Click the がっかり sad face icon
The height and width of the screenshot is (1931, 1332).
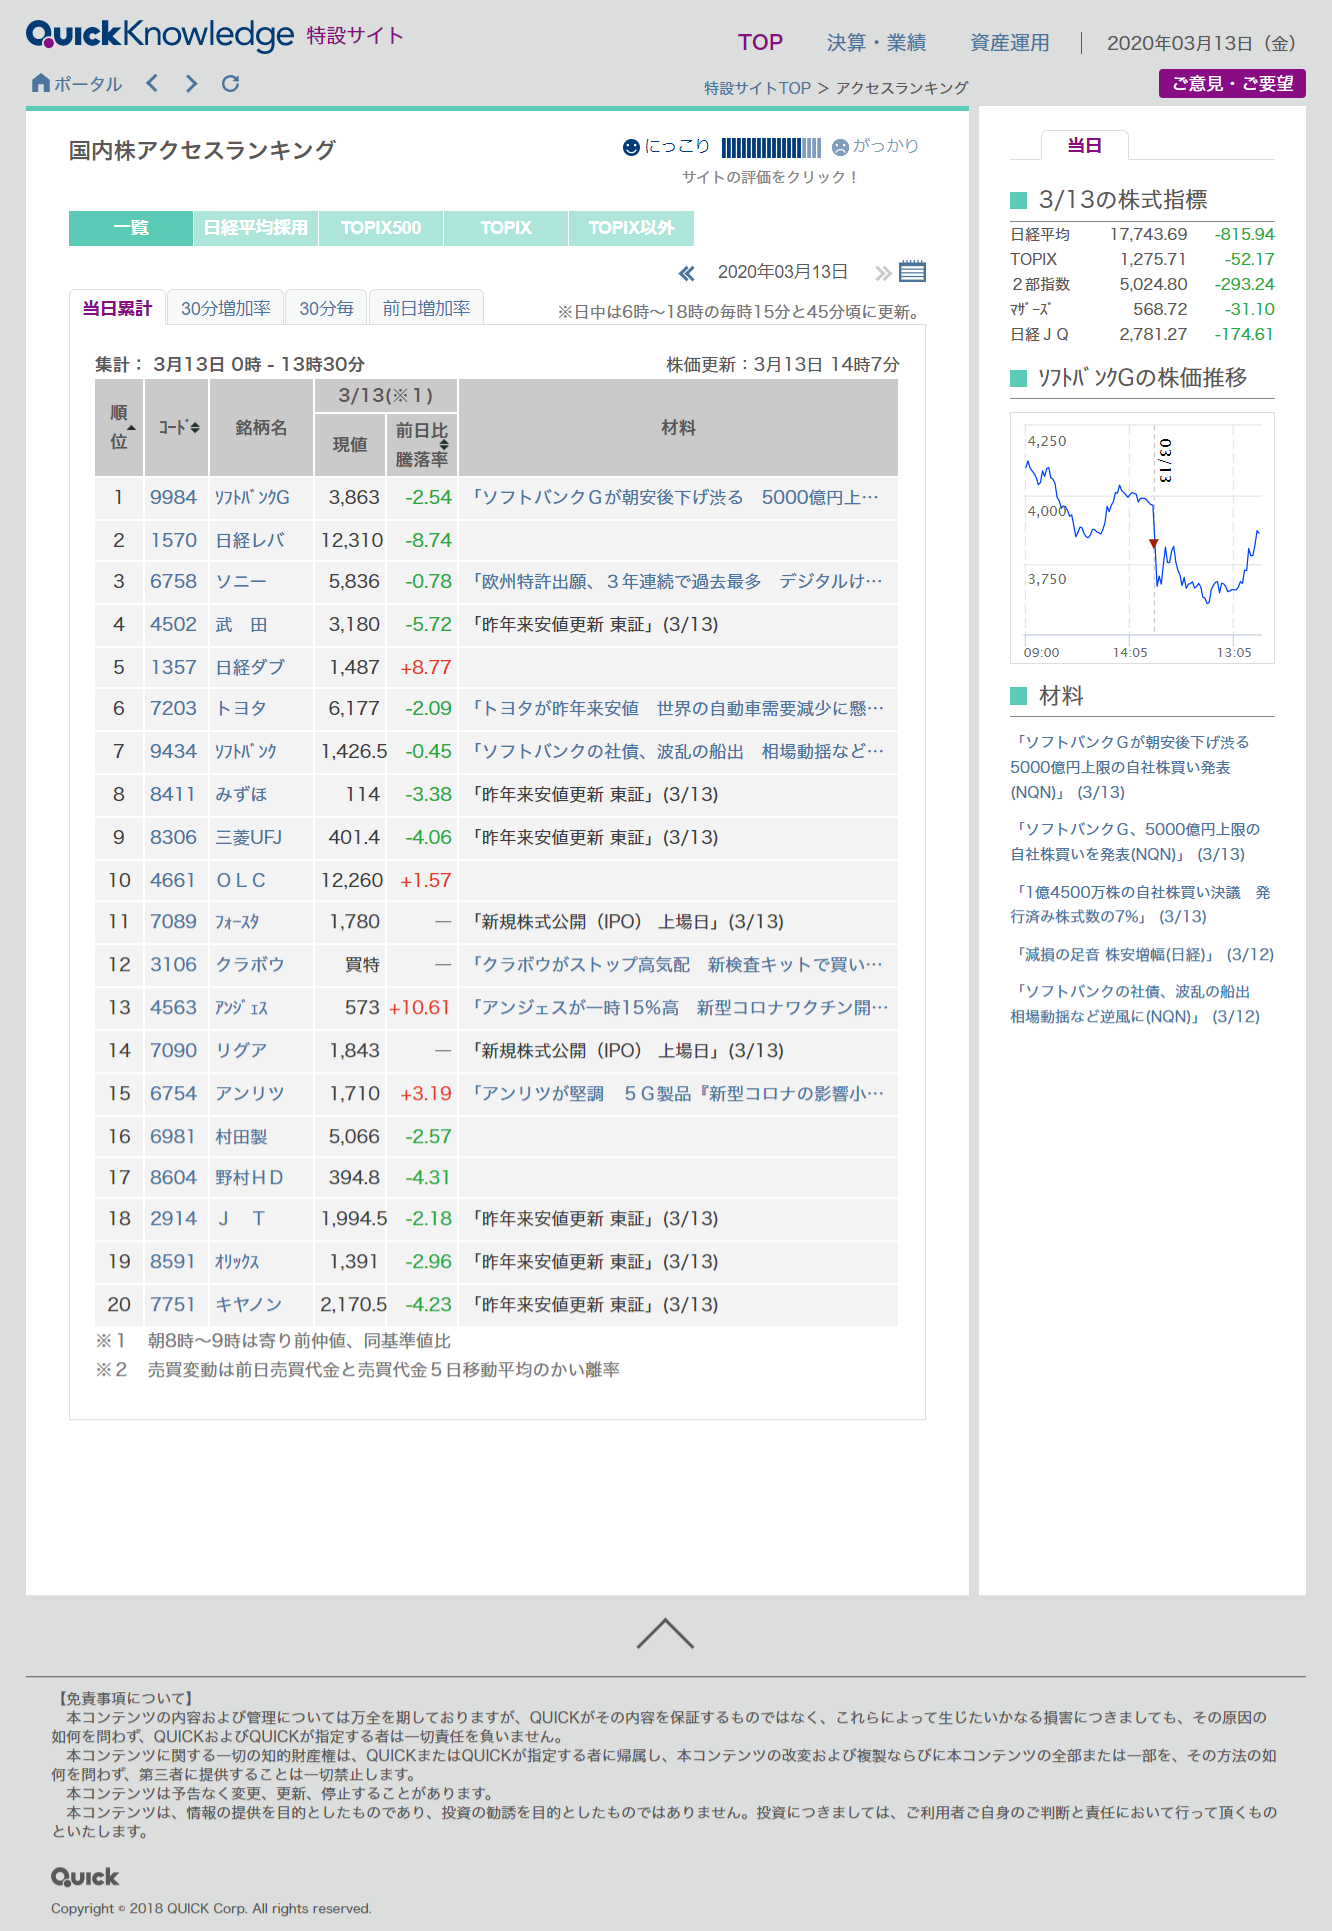[841, 147]
